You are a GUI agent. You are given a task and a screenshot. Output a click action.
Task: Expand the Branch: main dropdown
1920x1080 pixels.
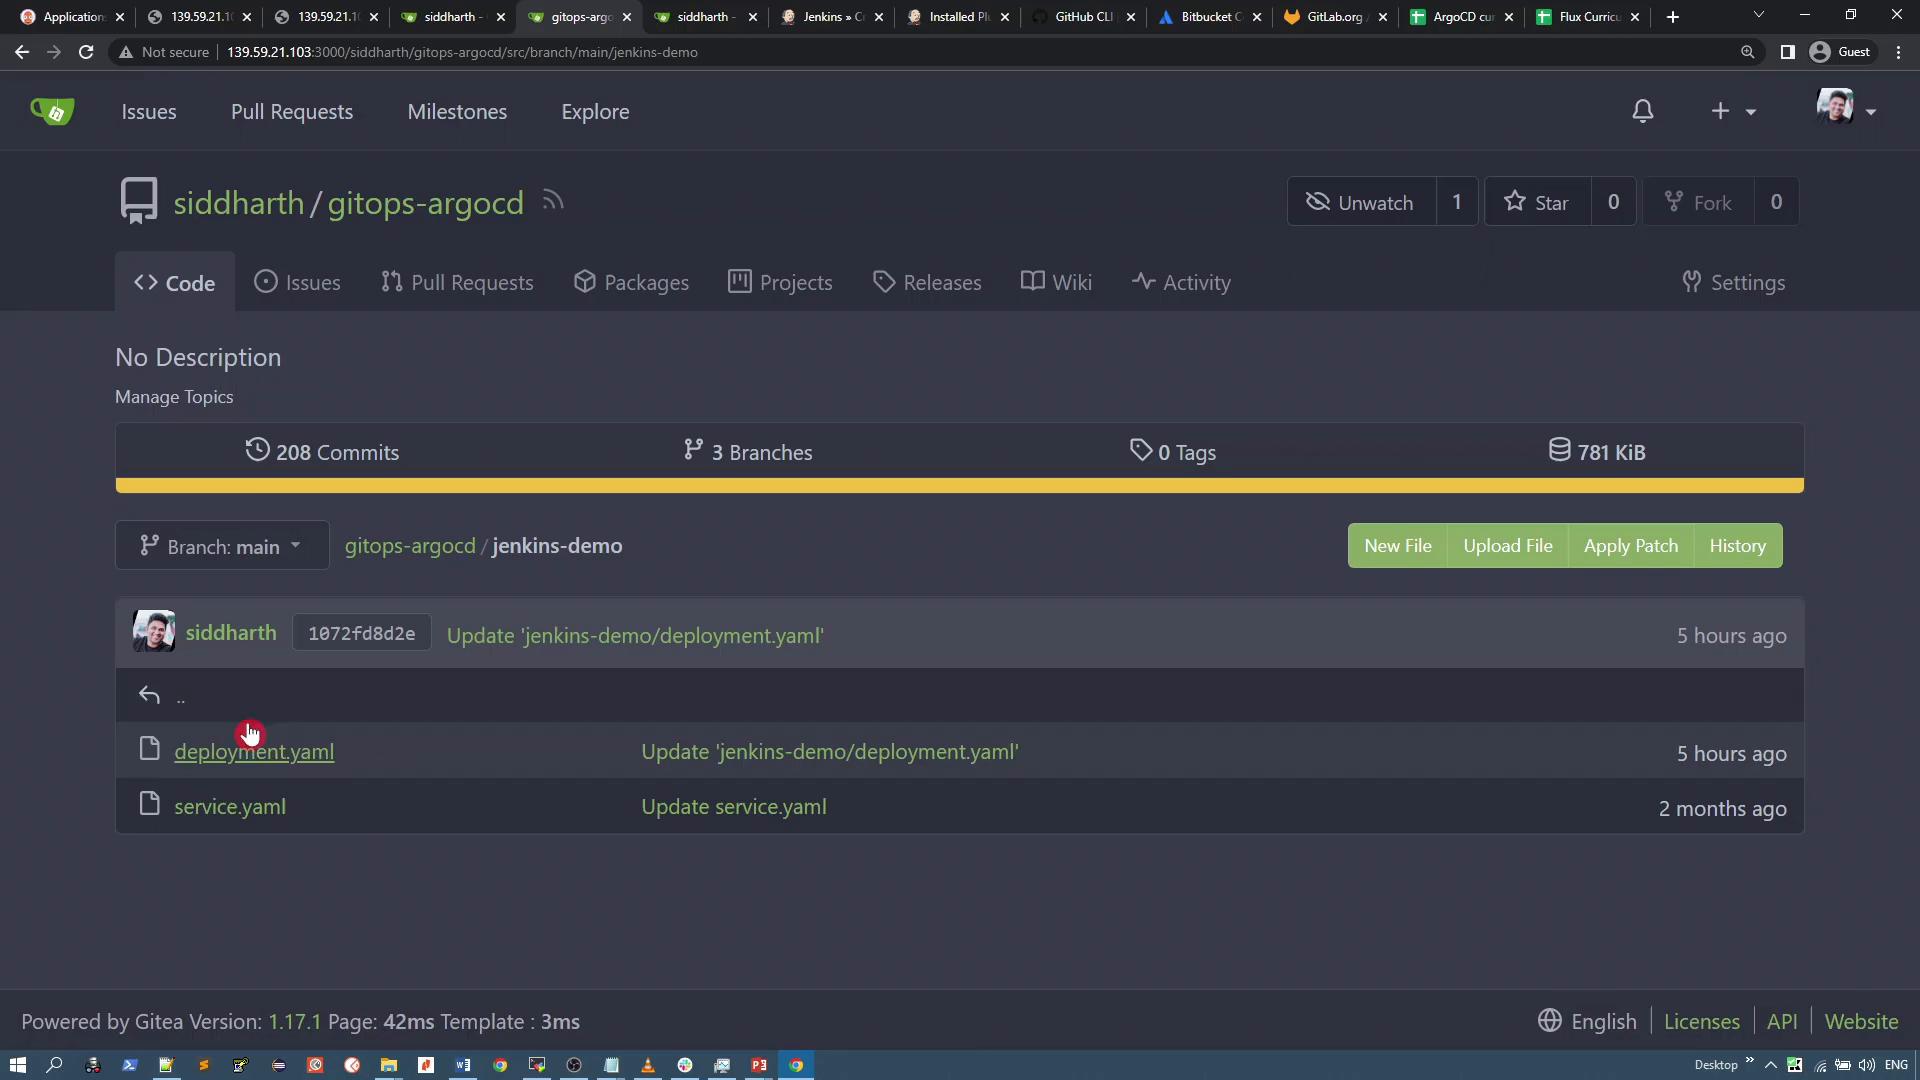coord(221,546)
